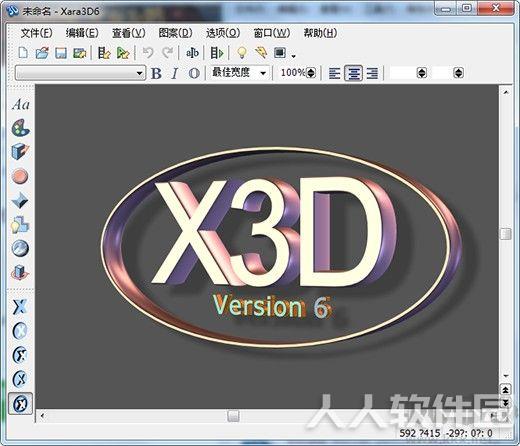Viewport: 520px width, 446px height.
Task: Redo the last undone action
Action: click(167, 53)
